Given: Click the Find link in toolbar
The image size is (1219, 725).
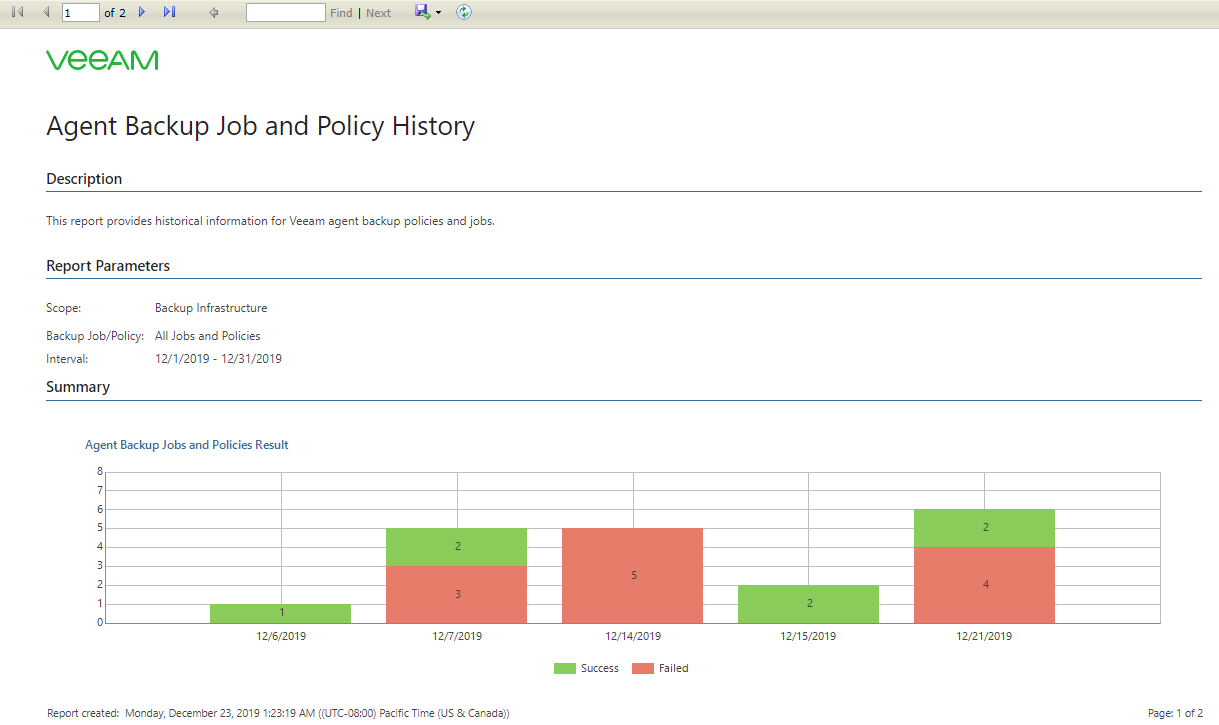Looking at the screenshot, I should coord(341,13).
